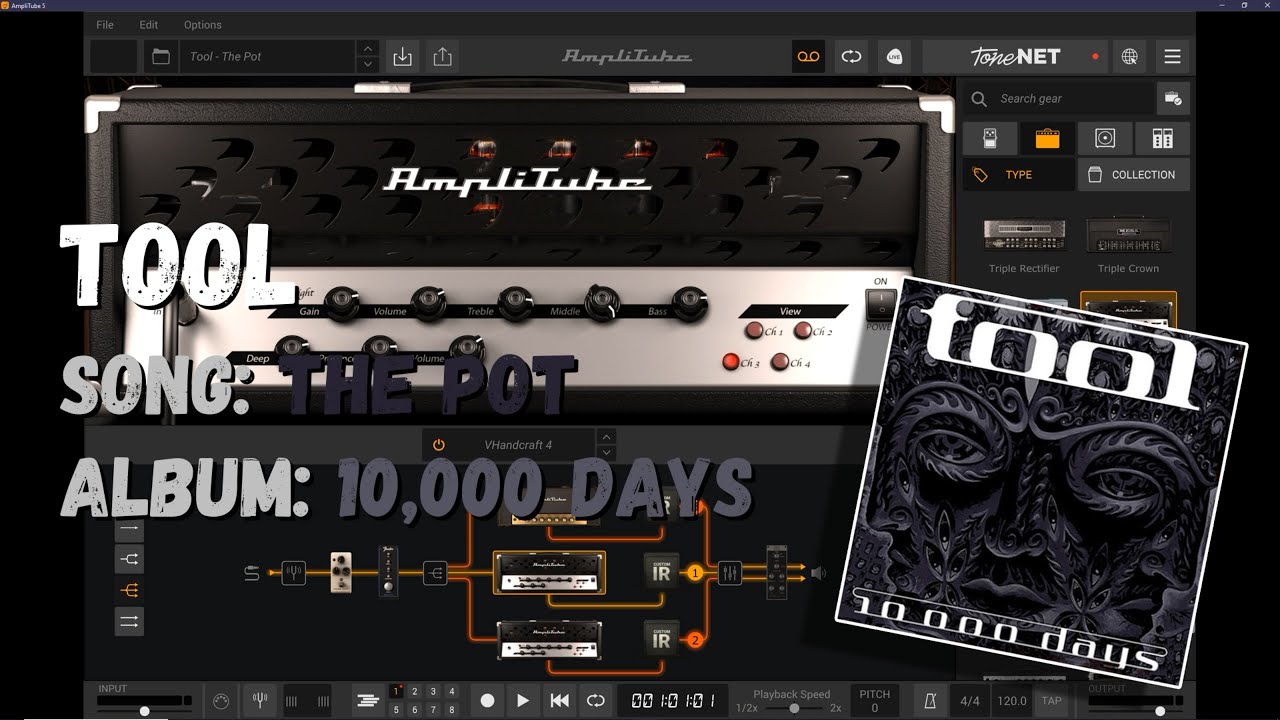
Task: Switch to Live mode icon
Action: coord(894,57)
